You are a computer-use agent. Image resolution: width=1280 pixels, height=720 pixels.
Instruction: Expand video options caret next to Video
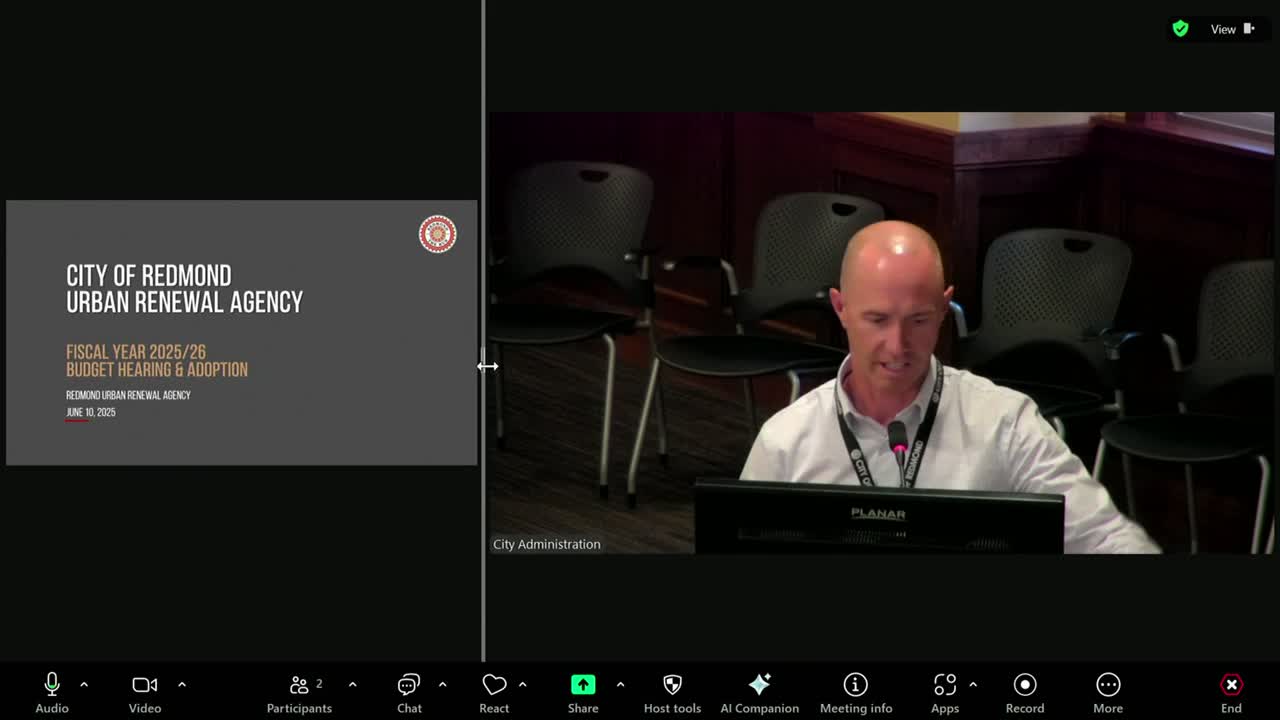click(x=182, y=685)
